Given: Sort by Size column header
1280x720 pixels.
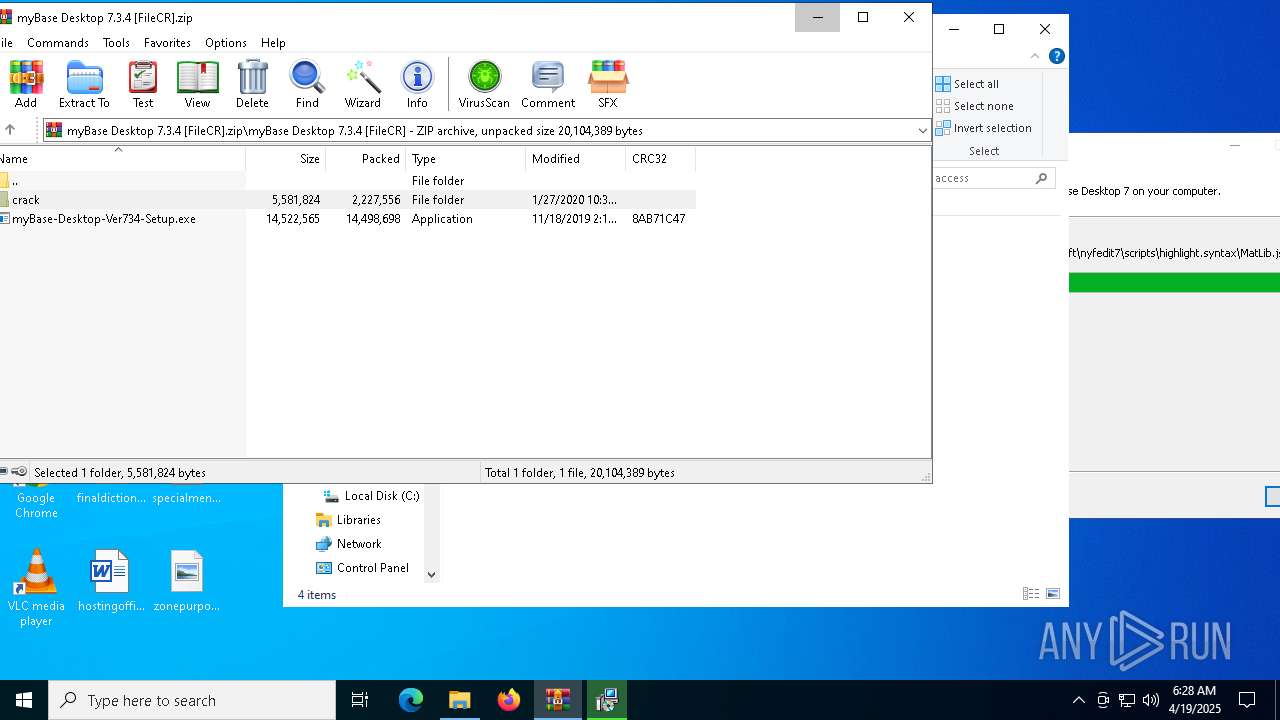Looking at the screenshot, I should [285, 158].
